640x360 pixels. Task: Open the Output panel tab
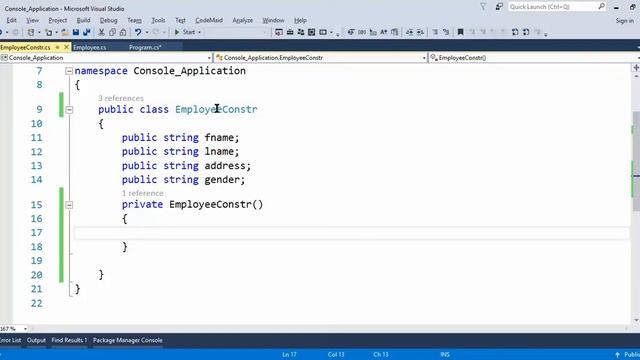point(36,340)
